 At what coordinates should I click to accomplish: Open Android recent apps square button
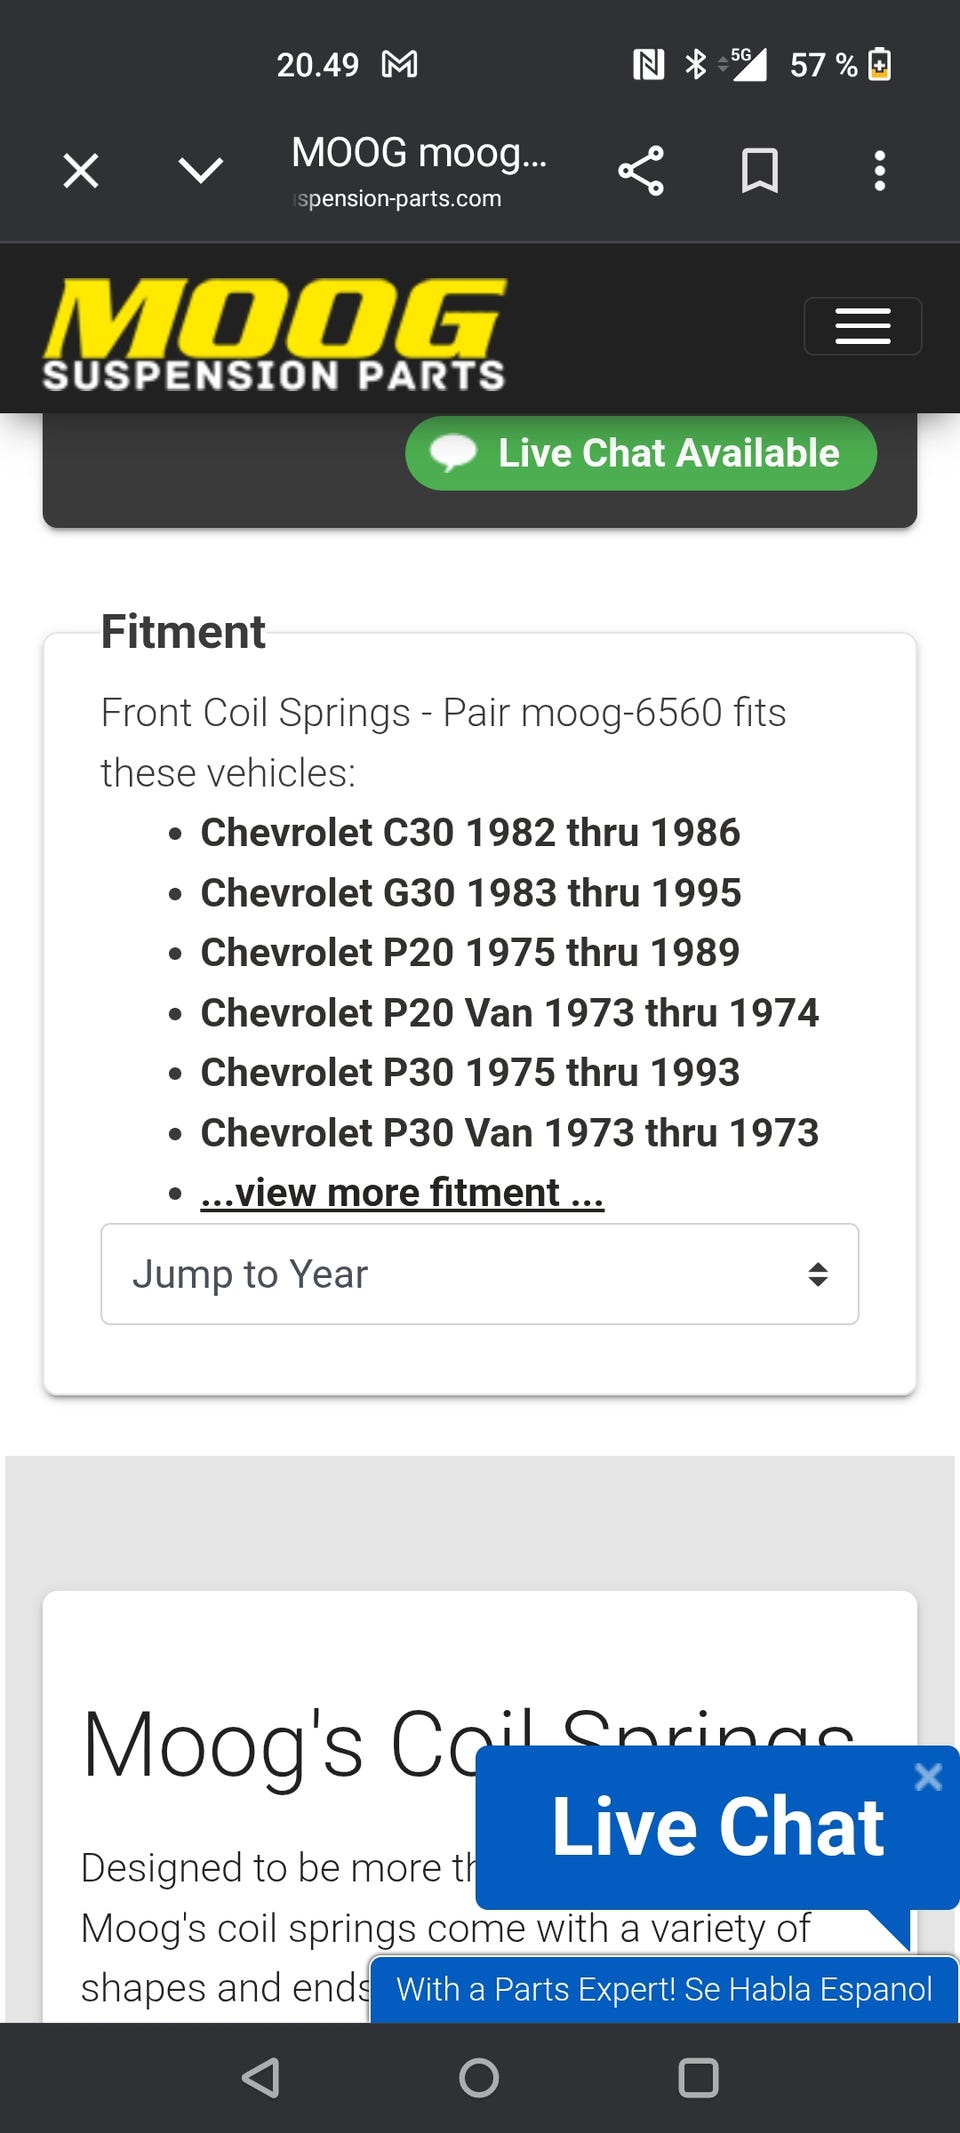(x=698, y=2077)
